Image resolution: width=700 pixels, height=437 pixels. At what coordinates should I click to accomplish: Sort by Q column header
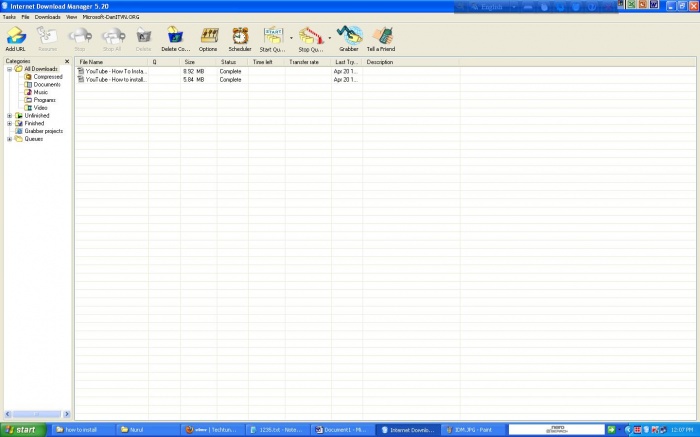(x=164, y=62)
